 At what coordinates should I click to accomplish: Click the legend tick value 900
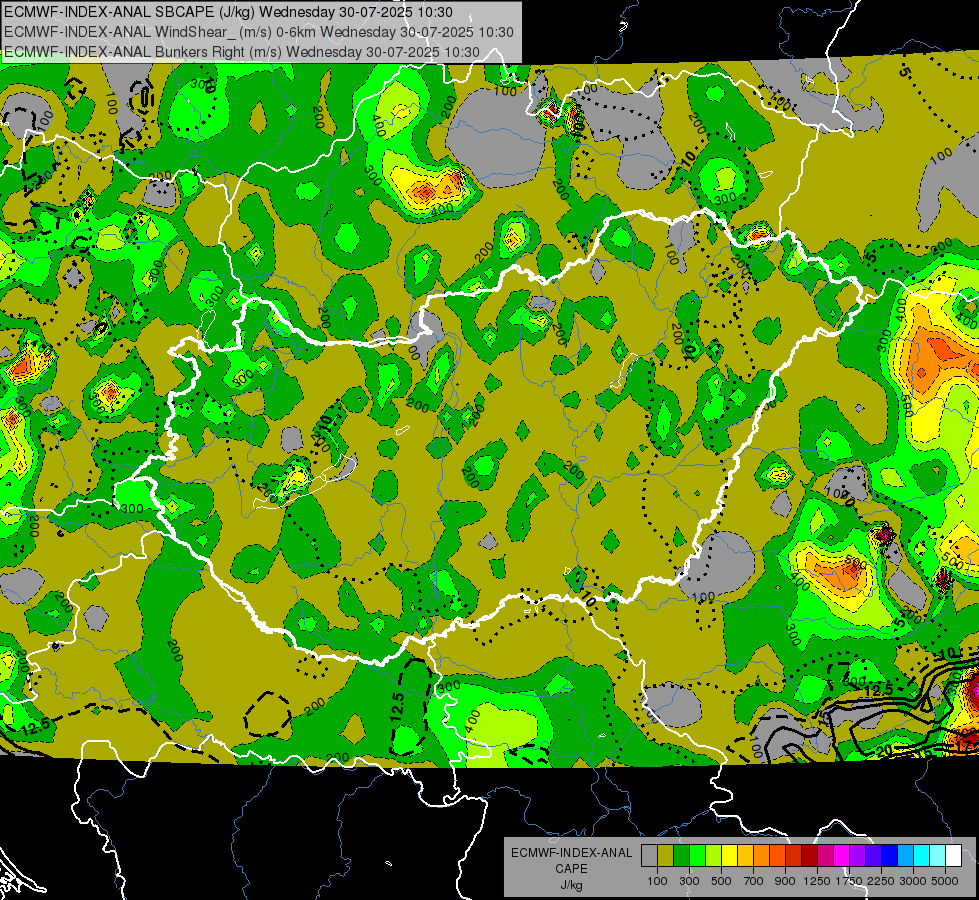pyautogui.click(x=785, y=881)
